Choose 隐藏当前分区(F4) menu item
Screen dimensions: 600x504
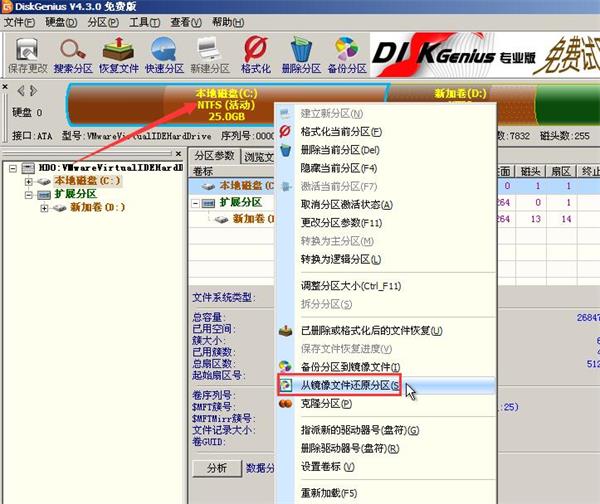pyautogui.click(x=339, y=168)
